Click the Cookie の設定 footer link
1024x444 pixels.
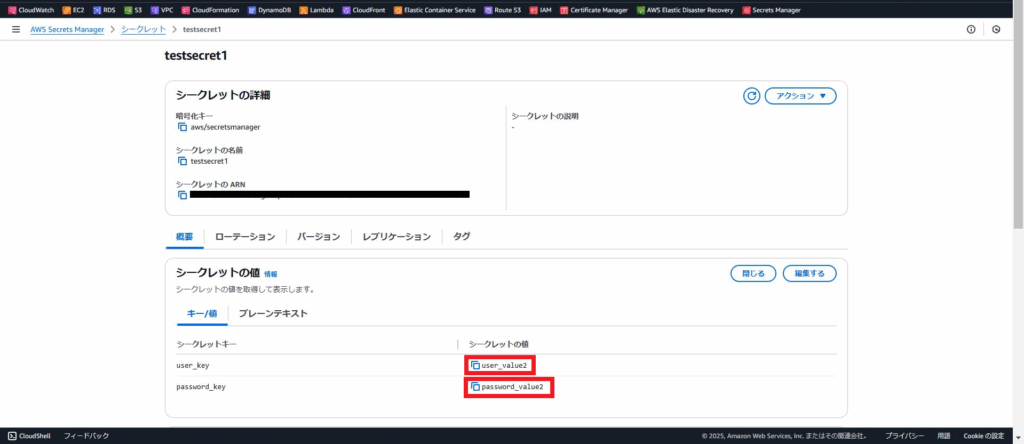click(x=983, y=436)
